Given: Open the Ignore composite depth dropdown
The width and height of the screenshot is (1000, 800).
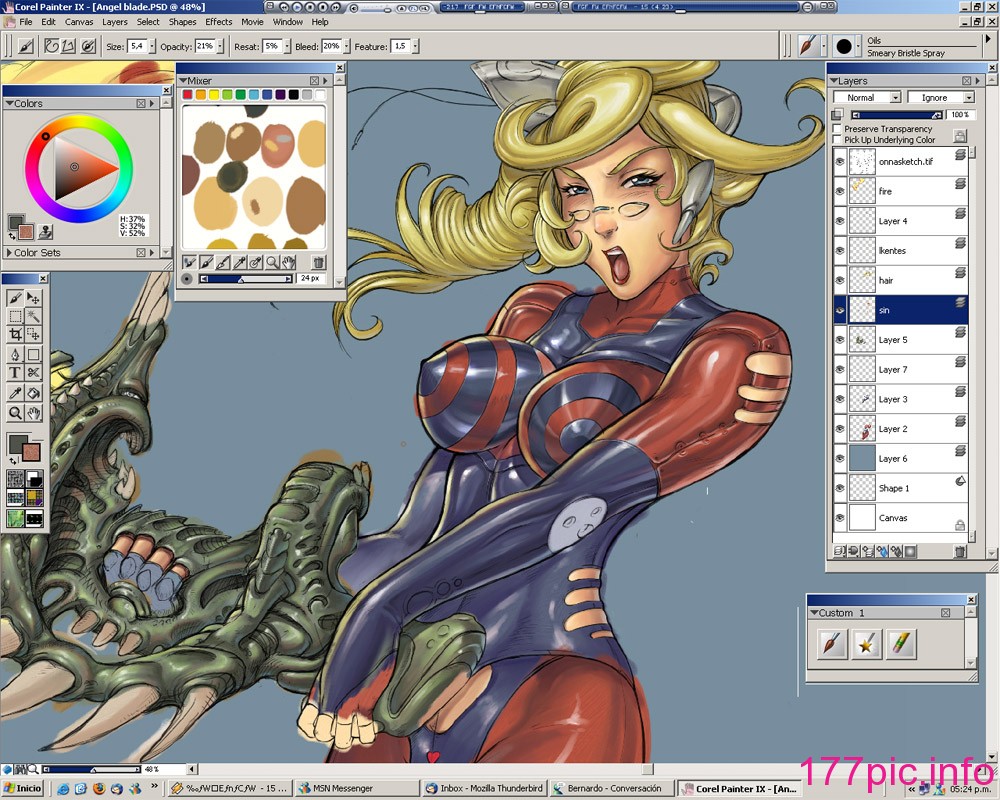Looking at the screenshot, I should pos(941,98).
